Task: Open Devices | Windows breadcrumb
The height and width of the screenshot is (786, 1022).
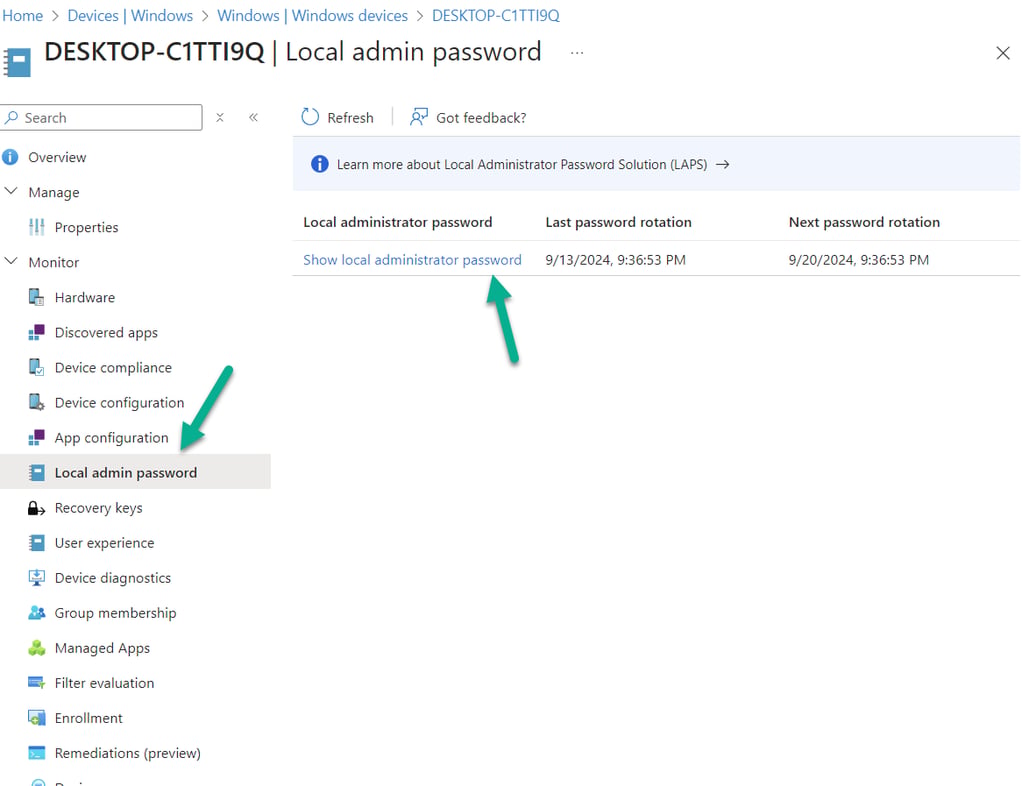Action: (x=130, y=16)
